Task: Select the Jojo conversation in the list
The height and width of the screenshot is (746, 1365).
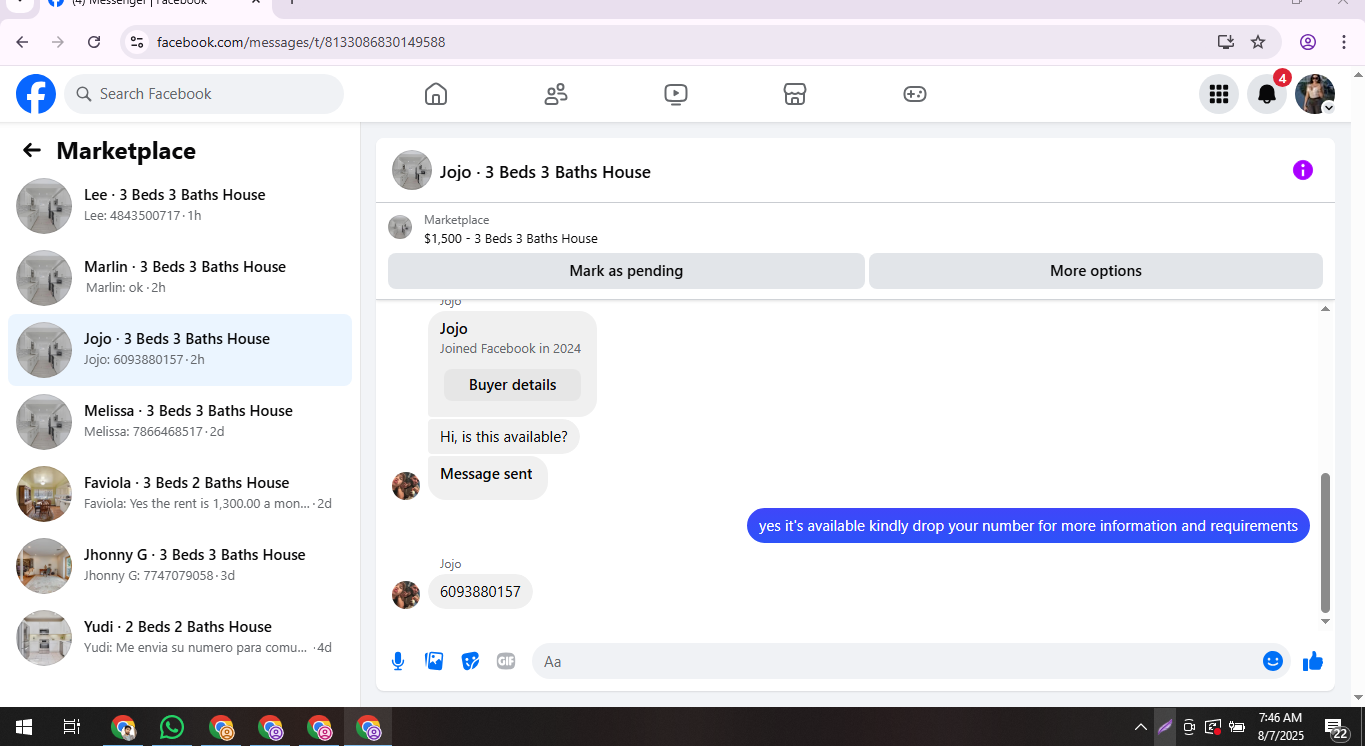Action: [180, 350]
